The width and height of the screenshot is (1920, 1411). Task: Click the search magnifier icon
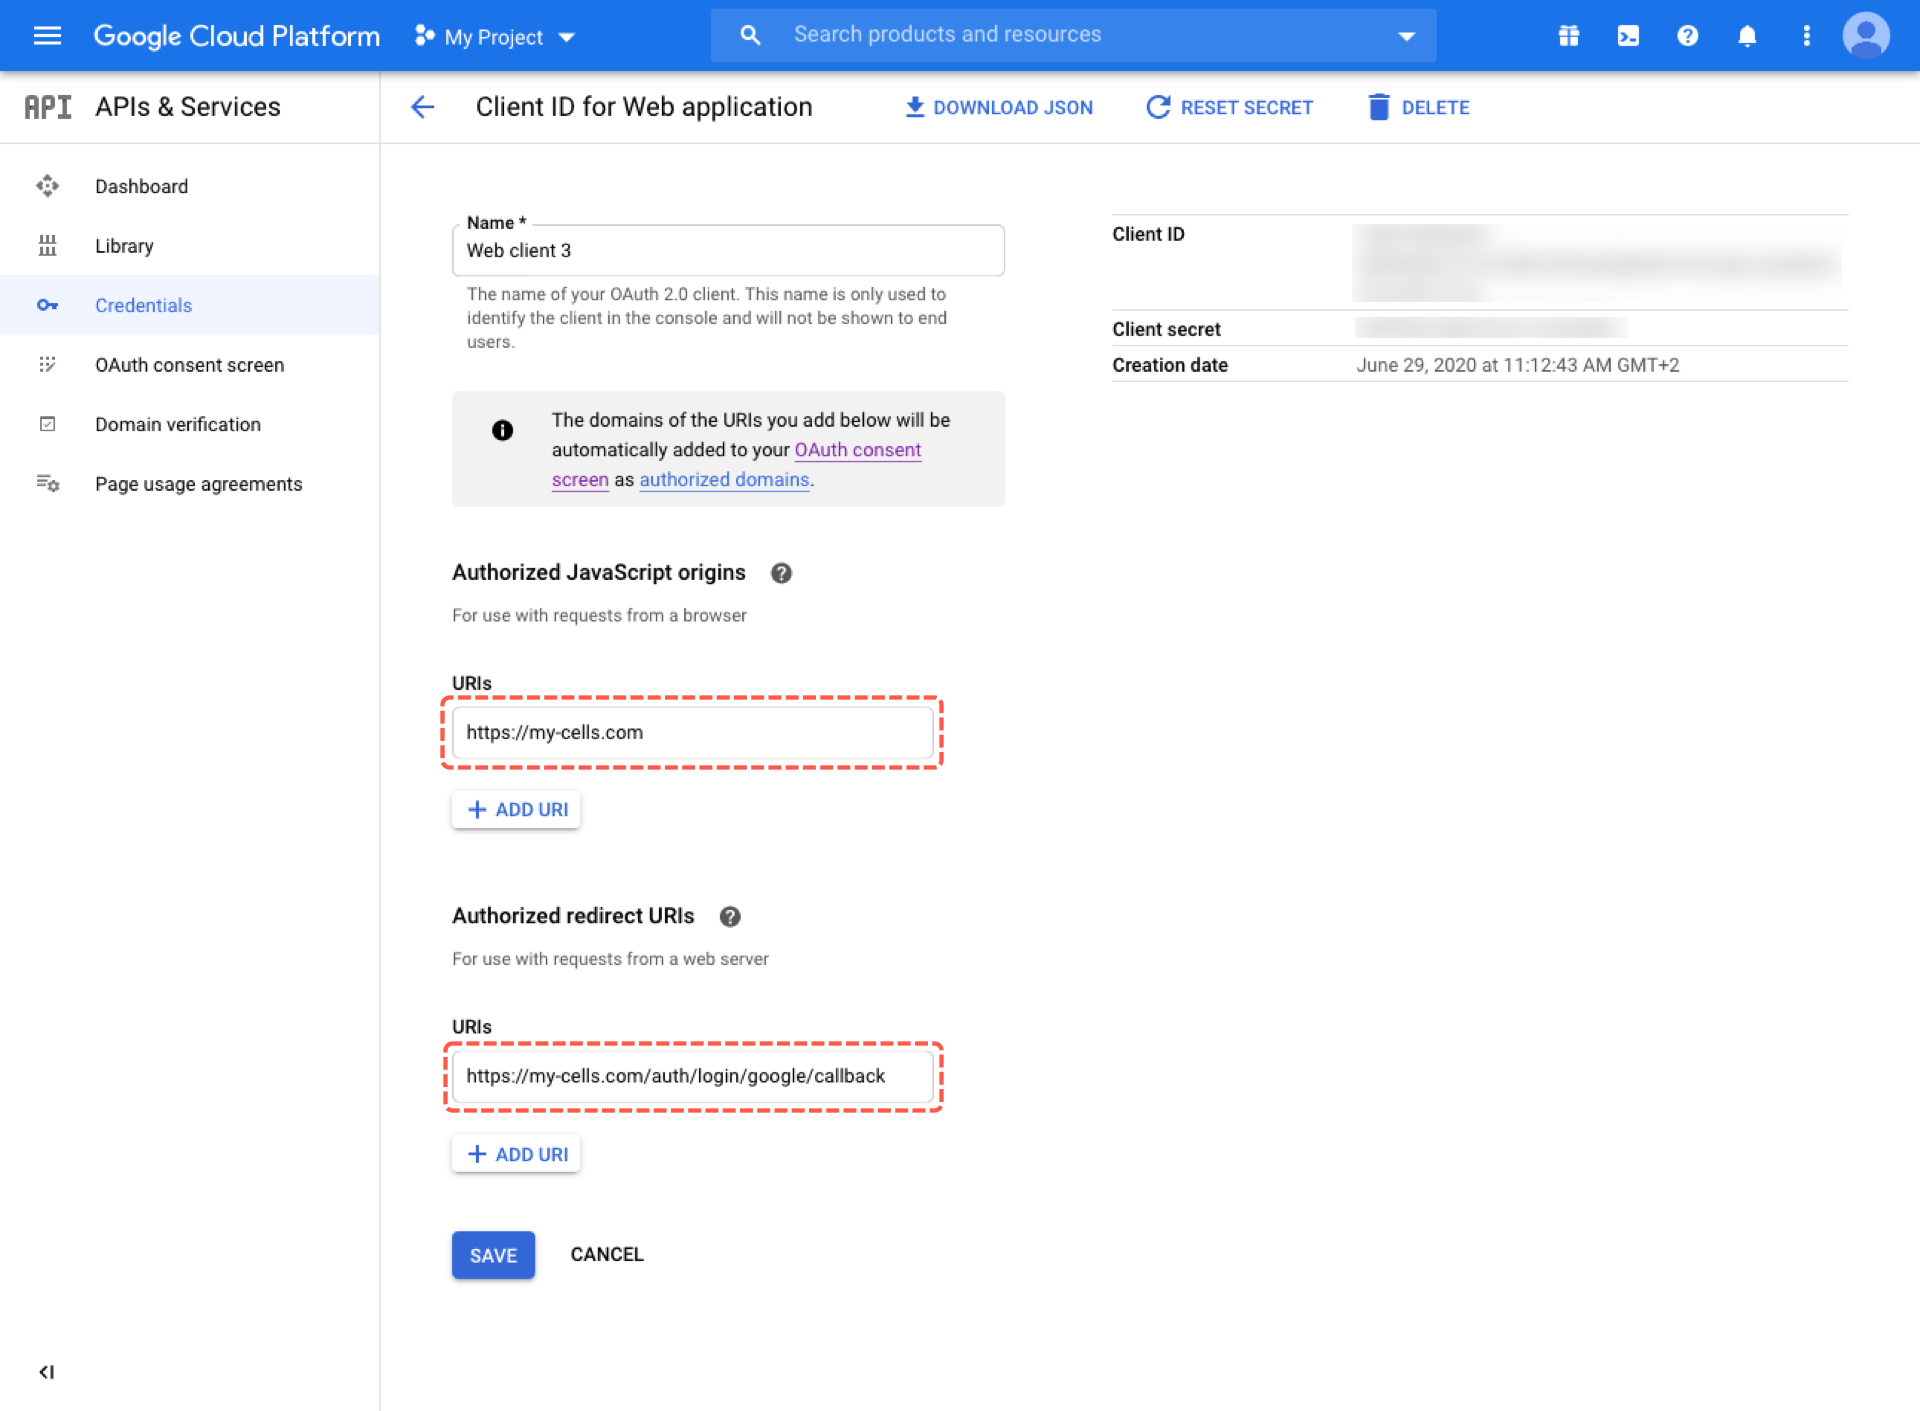tap(750, 35)
